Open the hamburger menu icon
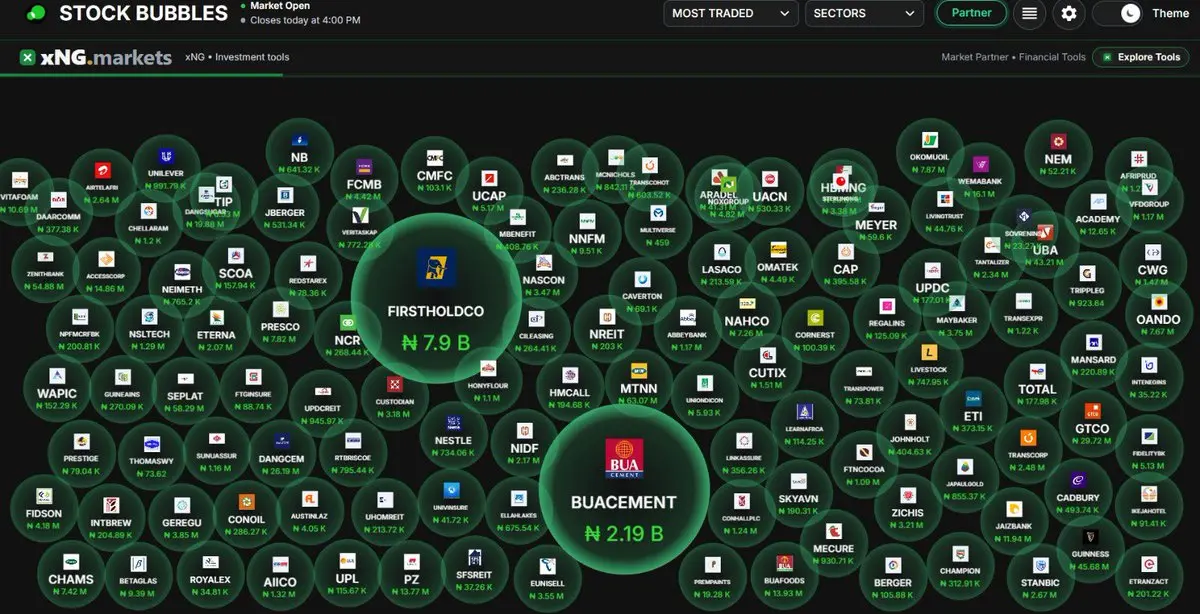1200x614 pixels. [x=1029, y=14]
